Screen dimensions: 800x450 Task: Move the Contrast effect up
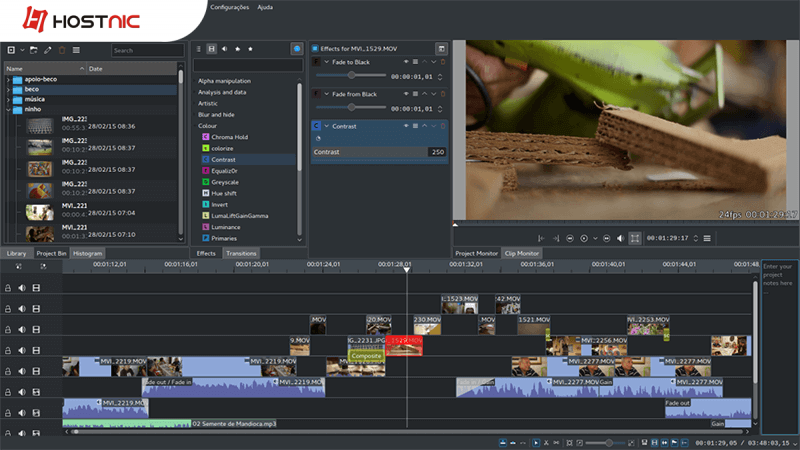tap(424, 126)
